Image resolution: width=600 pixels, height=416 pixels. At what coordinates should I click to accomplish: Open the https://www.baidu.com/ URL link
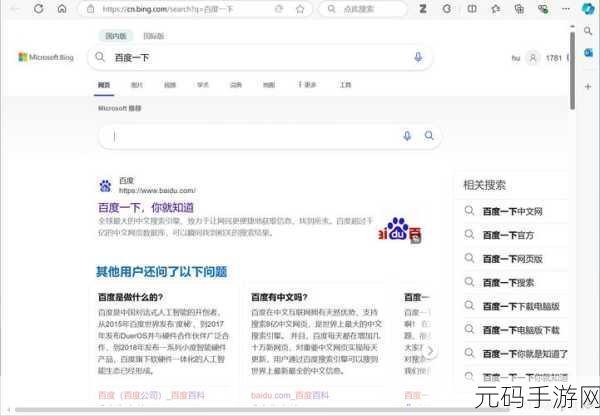pyautogui.click(x=157, y=191)
